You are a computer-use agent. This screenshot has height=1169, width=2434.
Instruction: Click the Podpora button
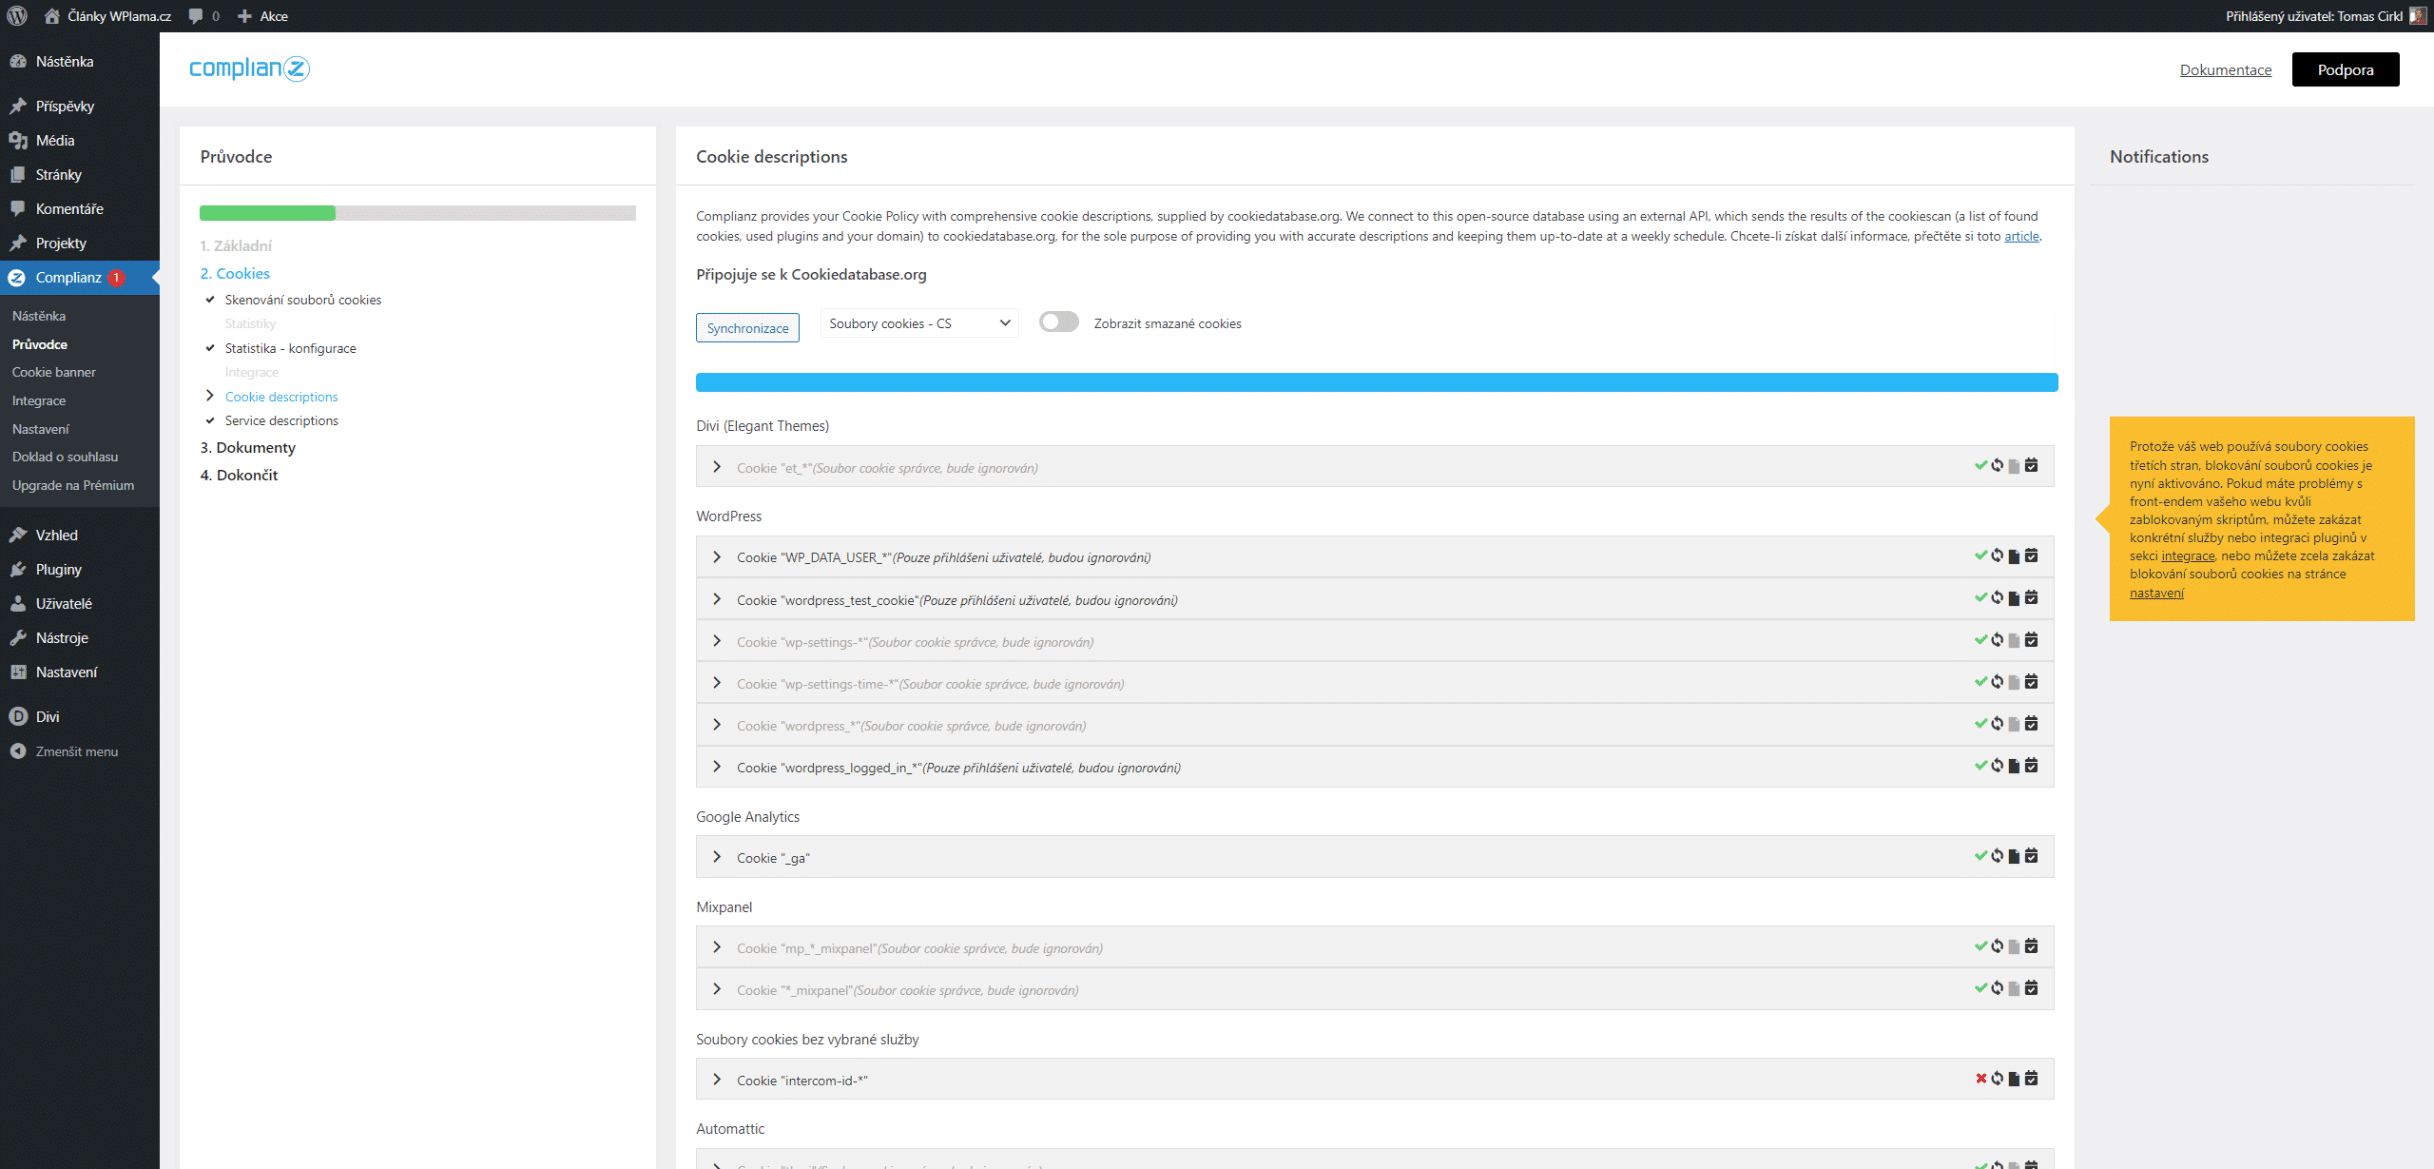2345,69
